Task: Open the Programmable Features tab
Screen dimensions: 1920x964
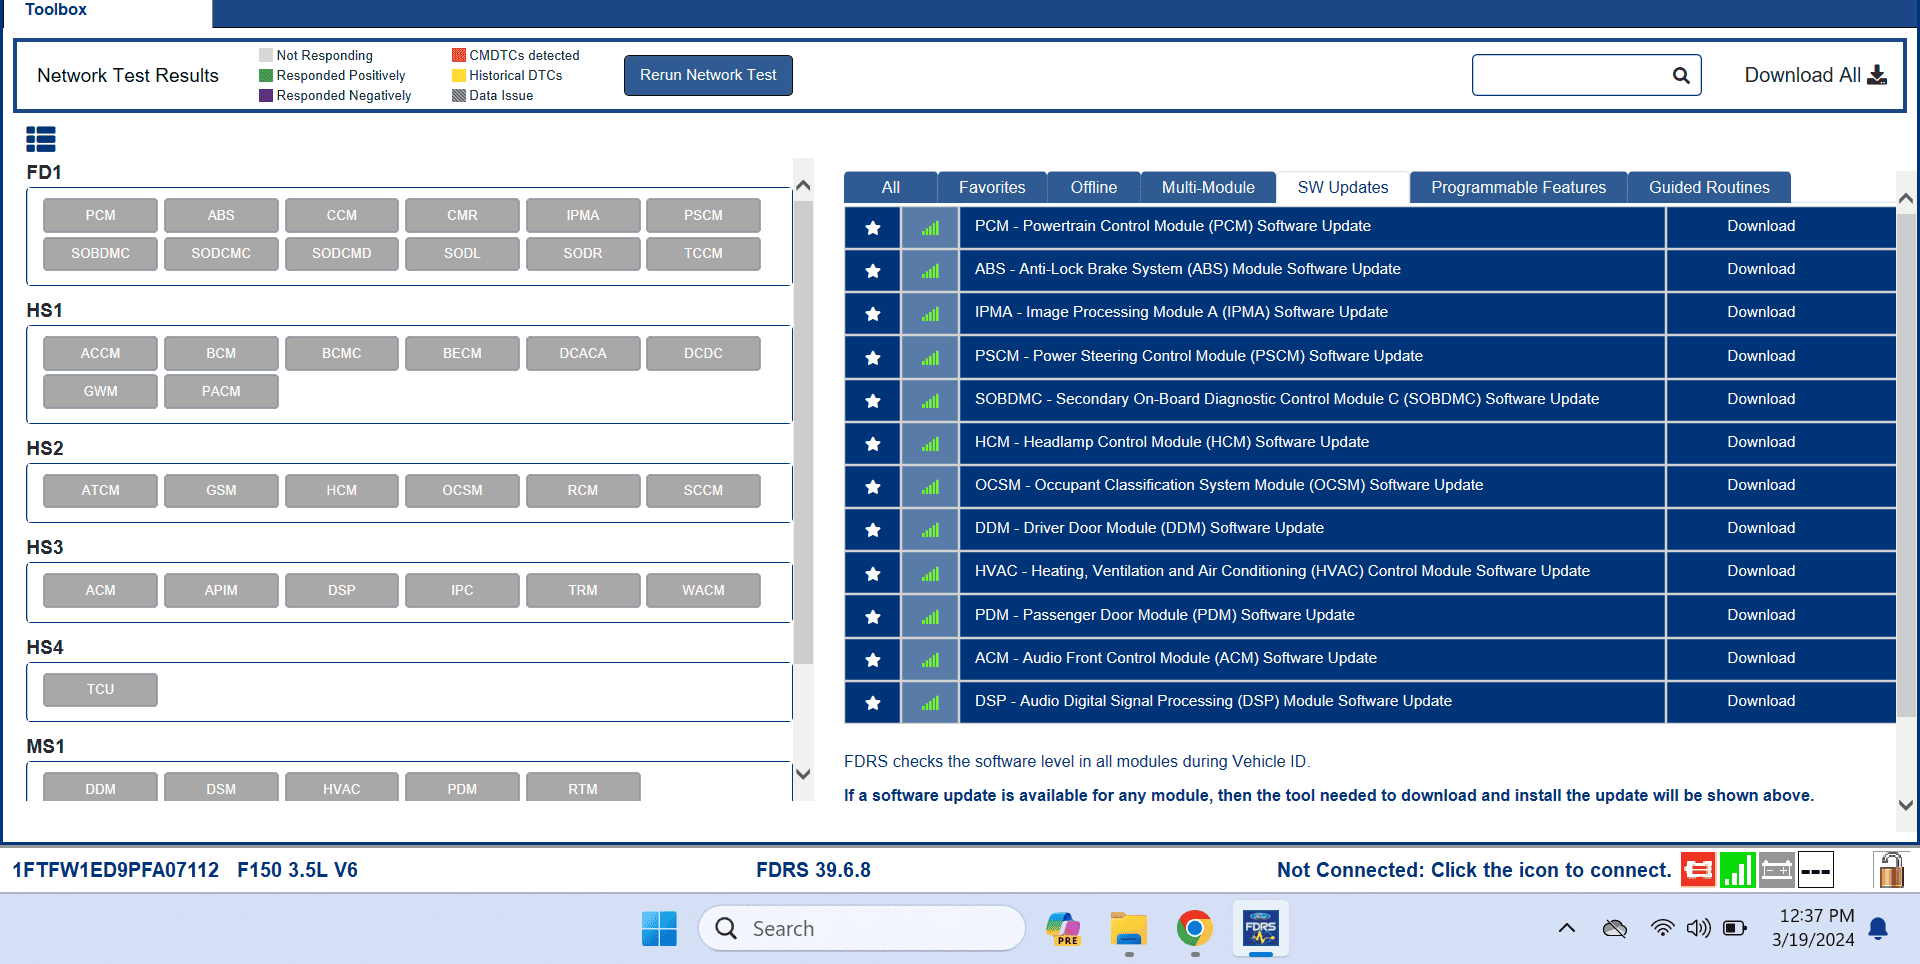Action: [1518, 187]
